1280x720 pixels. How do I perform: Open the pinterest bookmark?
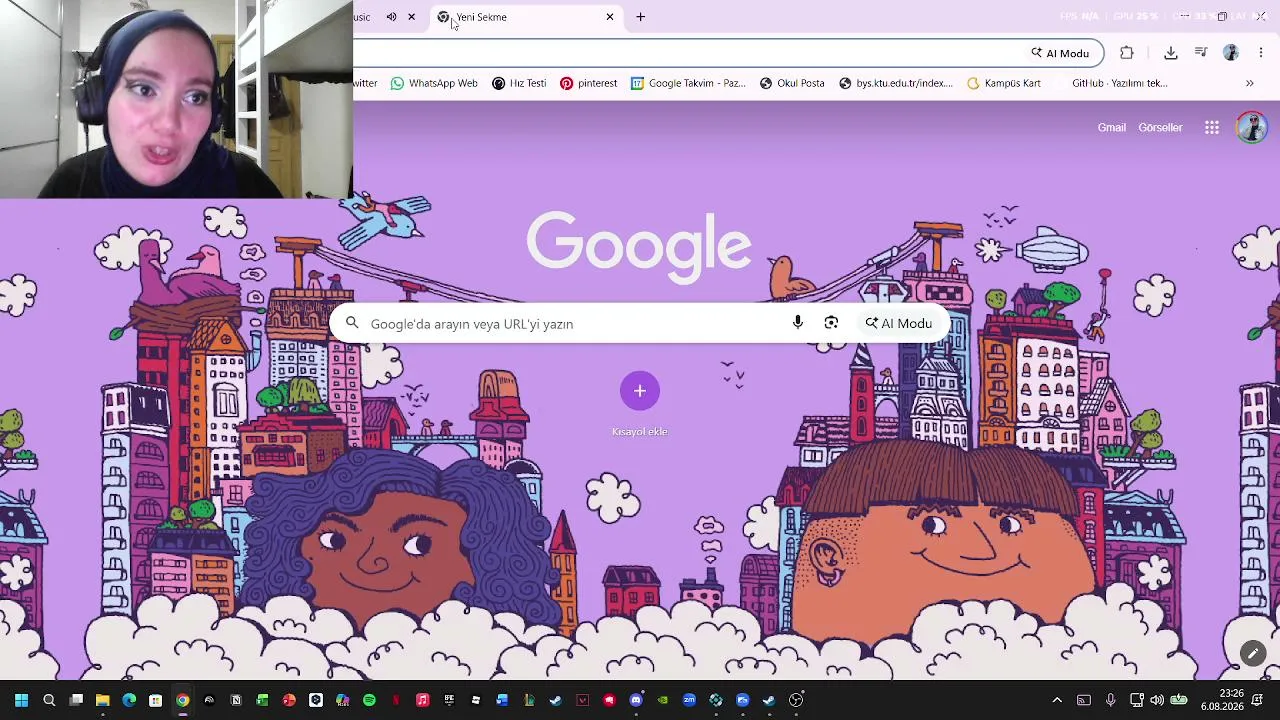coord(588,83)
